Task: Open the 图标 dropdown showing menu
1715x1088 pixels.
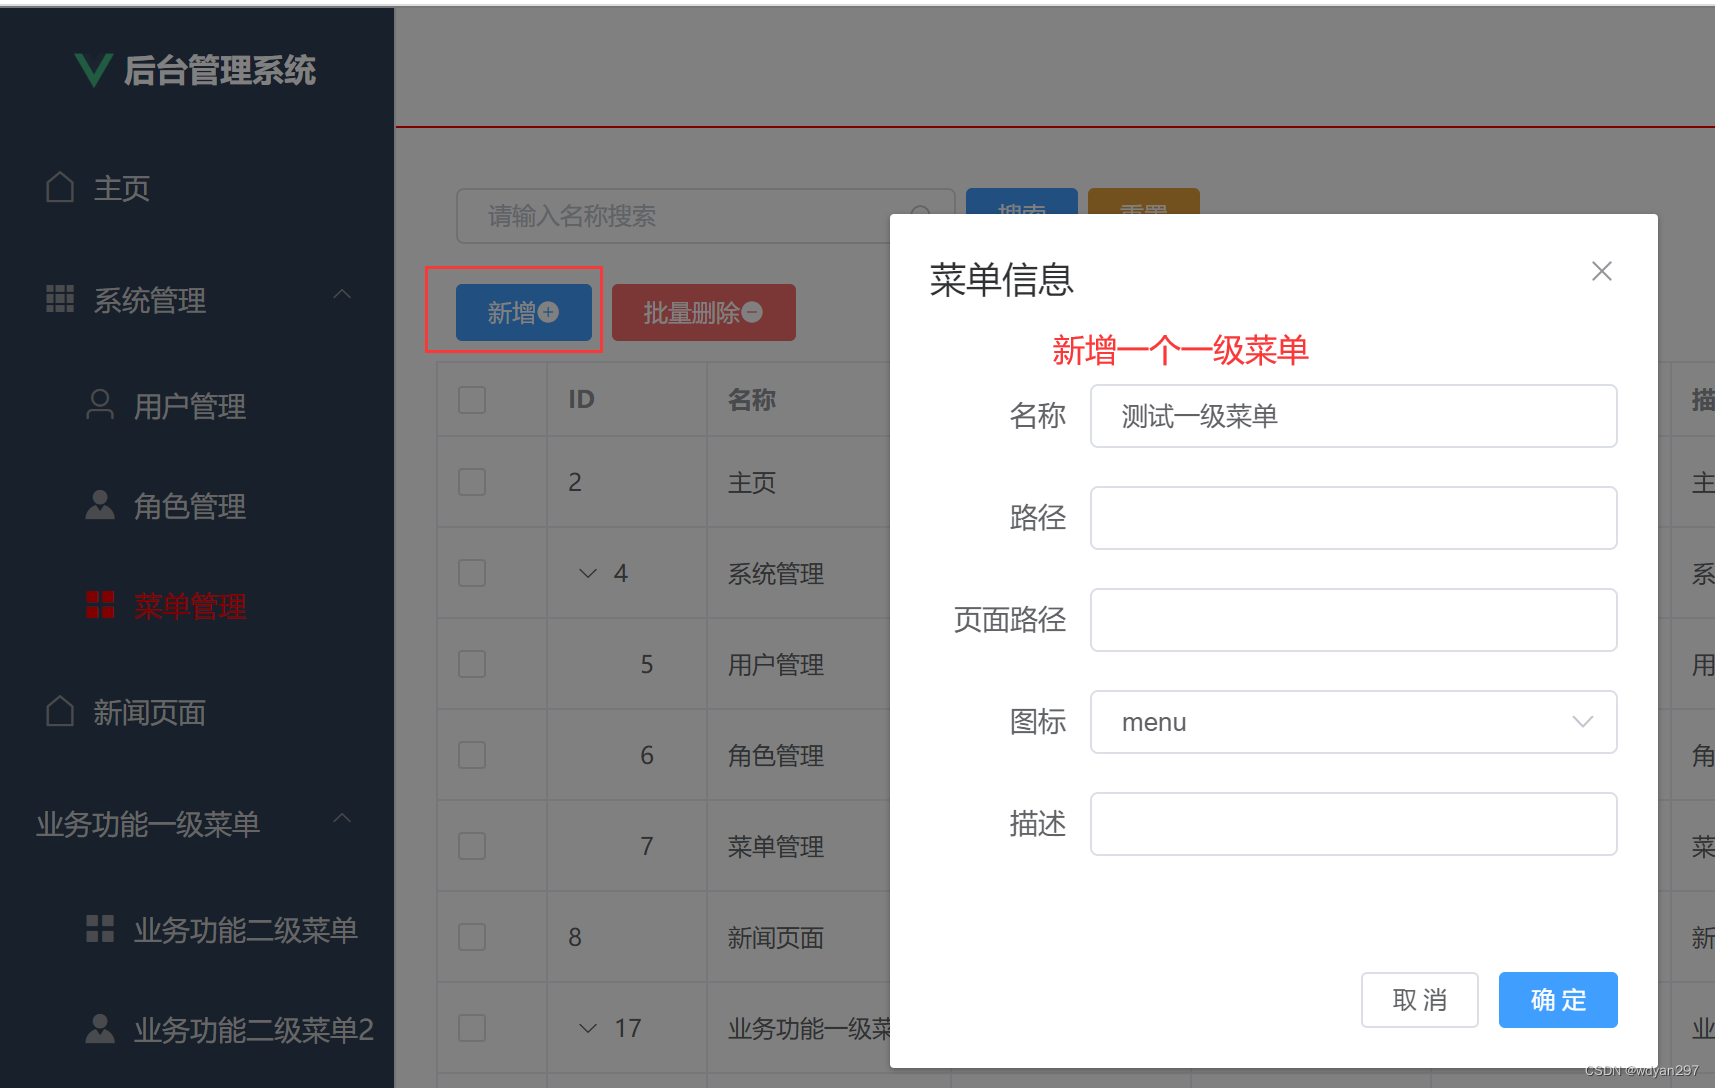Action: tap(1353, 722)
